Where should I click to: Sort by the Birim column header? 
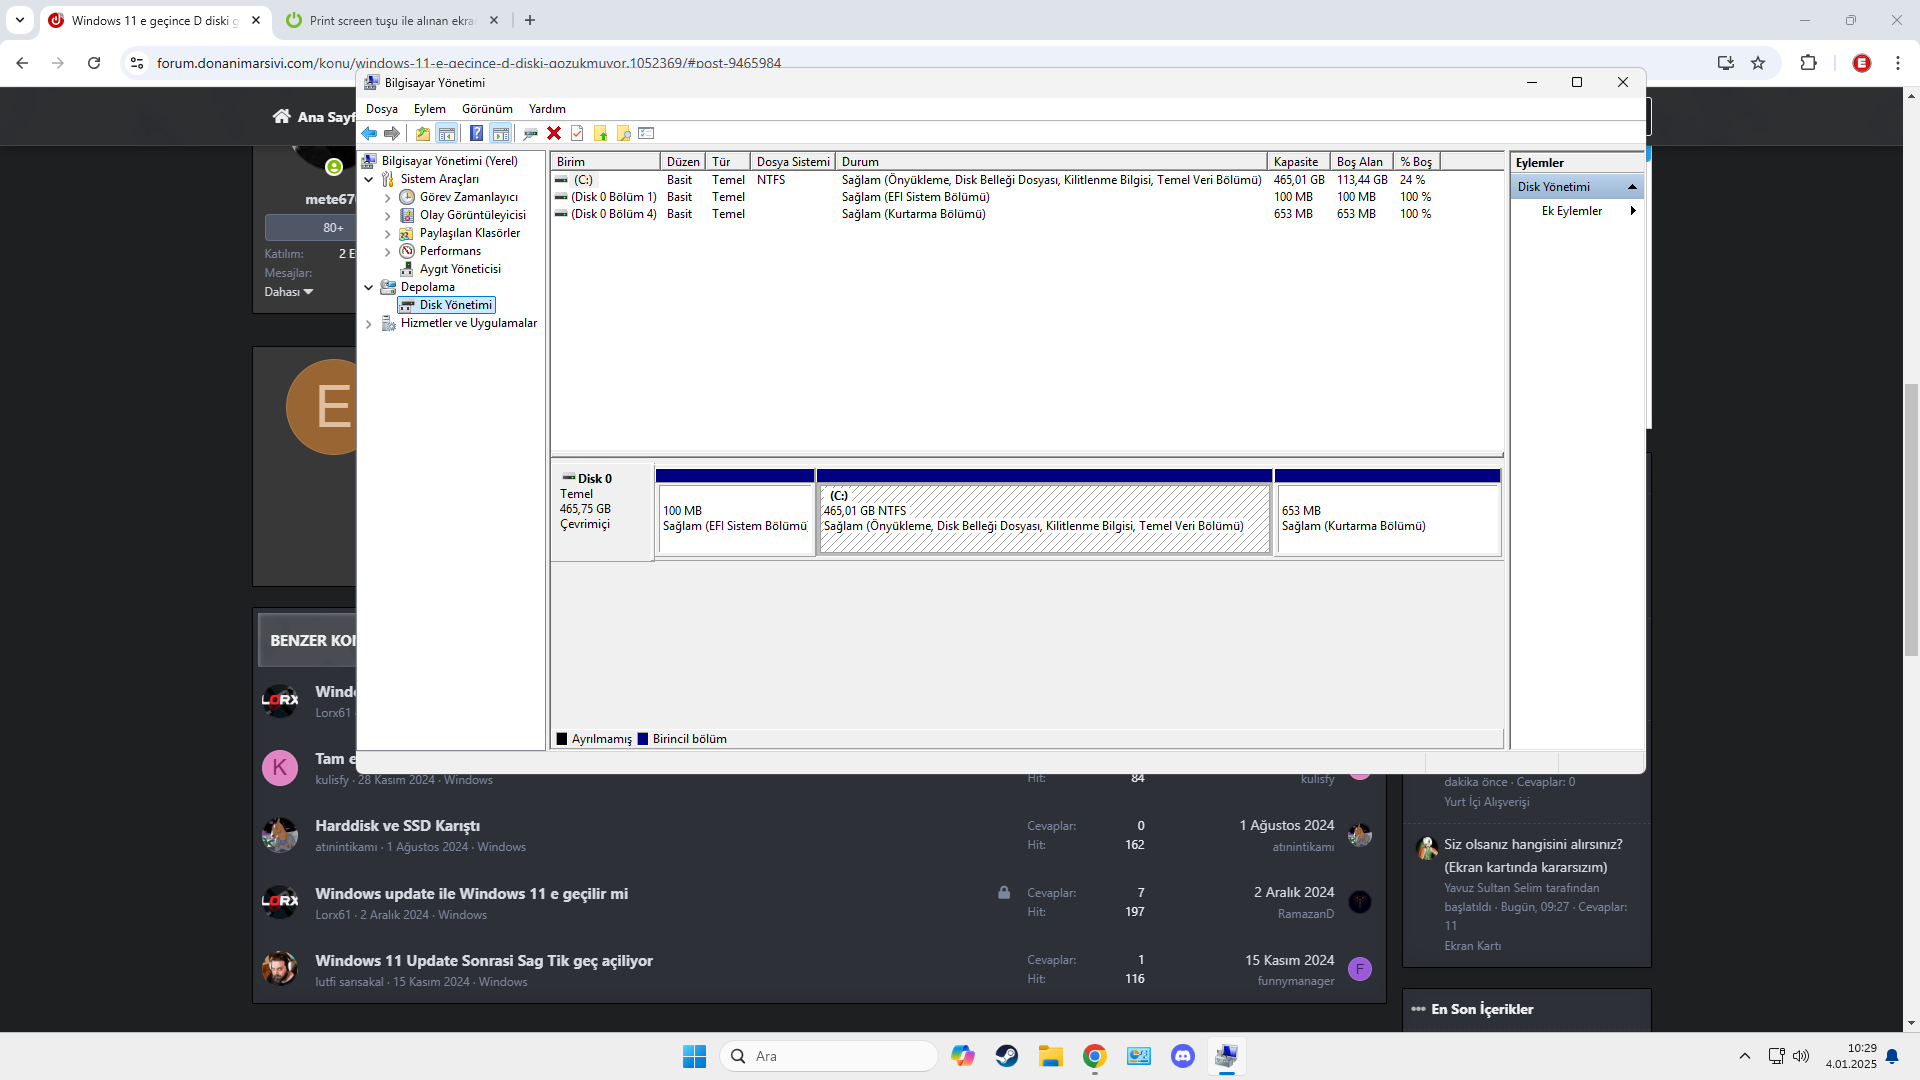coord(605,162)
